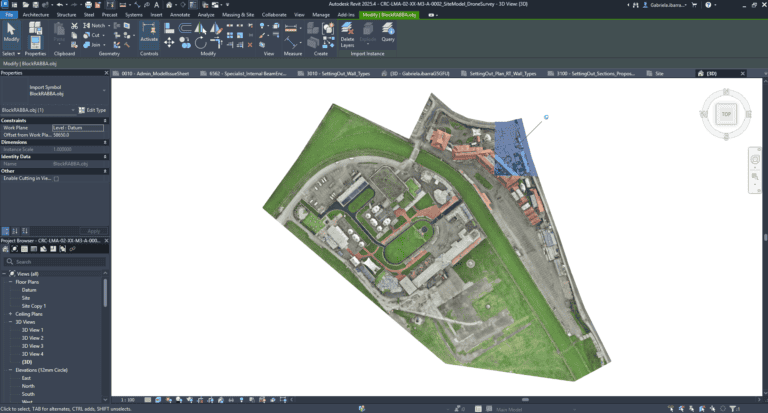Select the North elevation in Project Browser
The image size is (768, 413).
coord(28,386)
